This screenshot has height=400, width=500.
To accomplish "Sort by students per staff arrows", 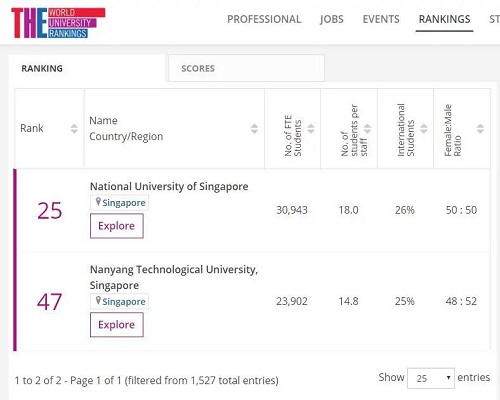I will point(367,129).
